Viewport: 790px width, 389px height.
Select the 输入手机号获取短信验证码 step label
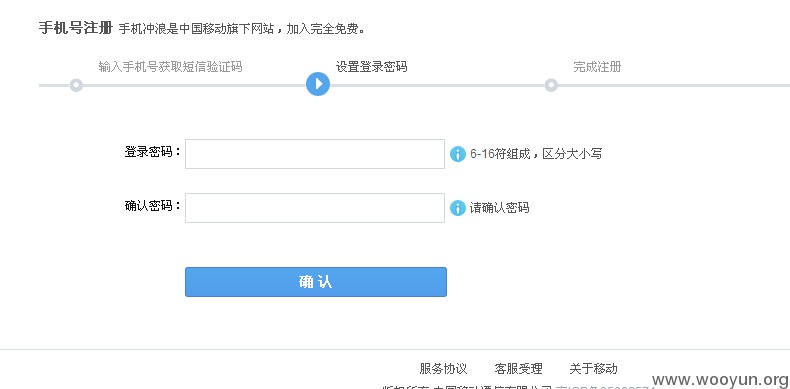[170, 67]
